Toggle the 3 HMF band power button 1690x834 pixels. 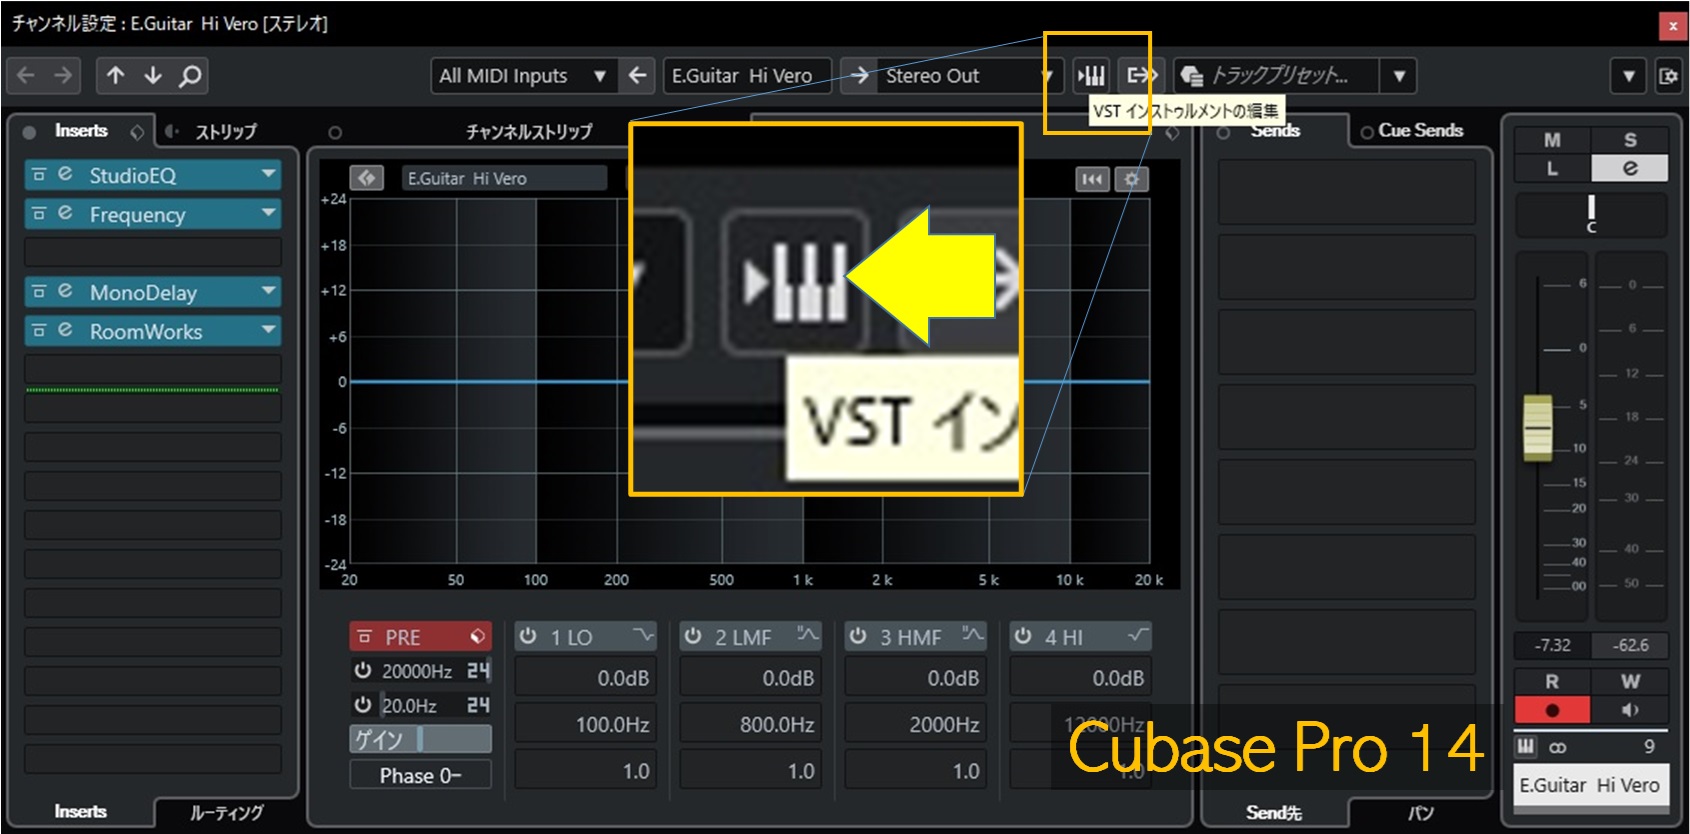[858, 636]
